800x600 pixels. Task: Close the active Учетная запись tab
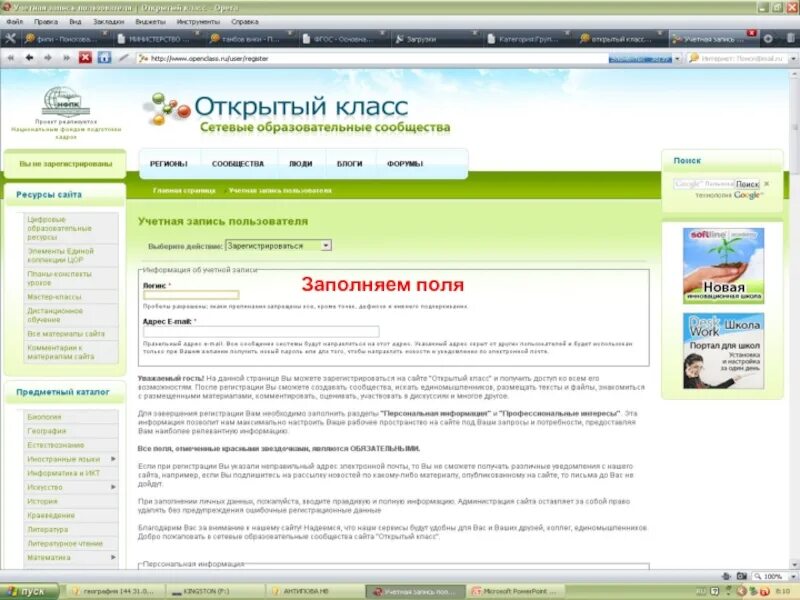pyautogui.click(x=752, y=33)
